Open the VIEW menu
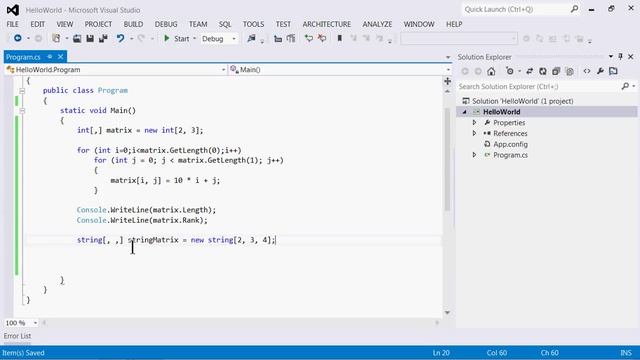 point(65,24)
